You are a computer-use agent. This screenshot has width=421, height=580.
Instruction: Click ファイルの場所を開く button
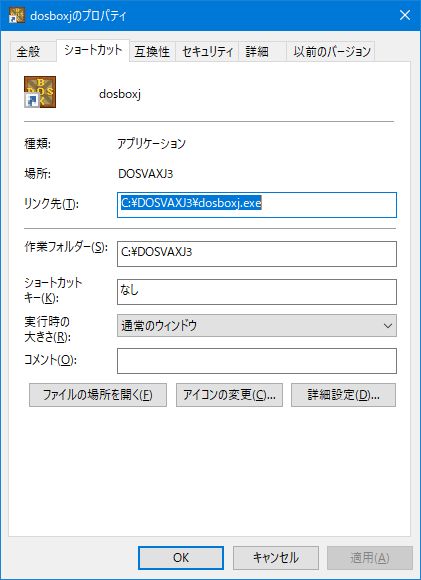click(x=98, y=395)
